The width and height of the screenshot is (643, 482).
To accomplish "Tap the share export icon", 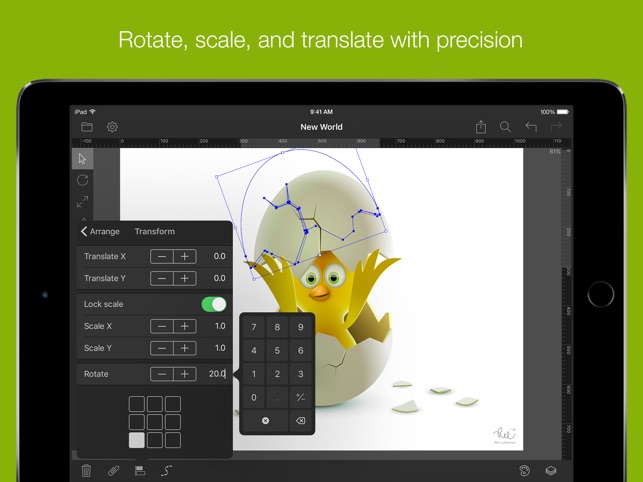I will point(481,127).
